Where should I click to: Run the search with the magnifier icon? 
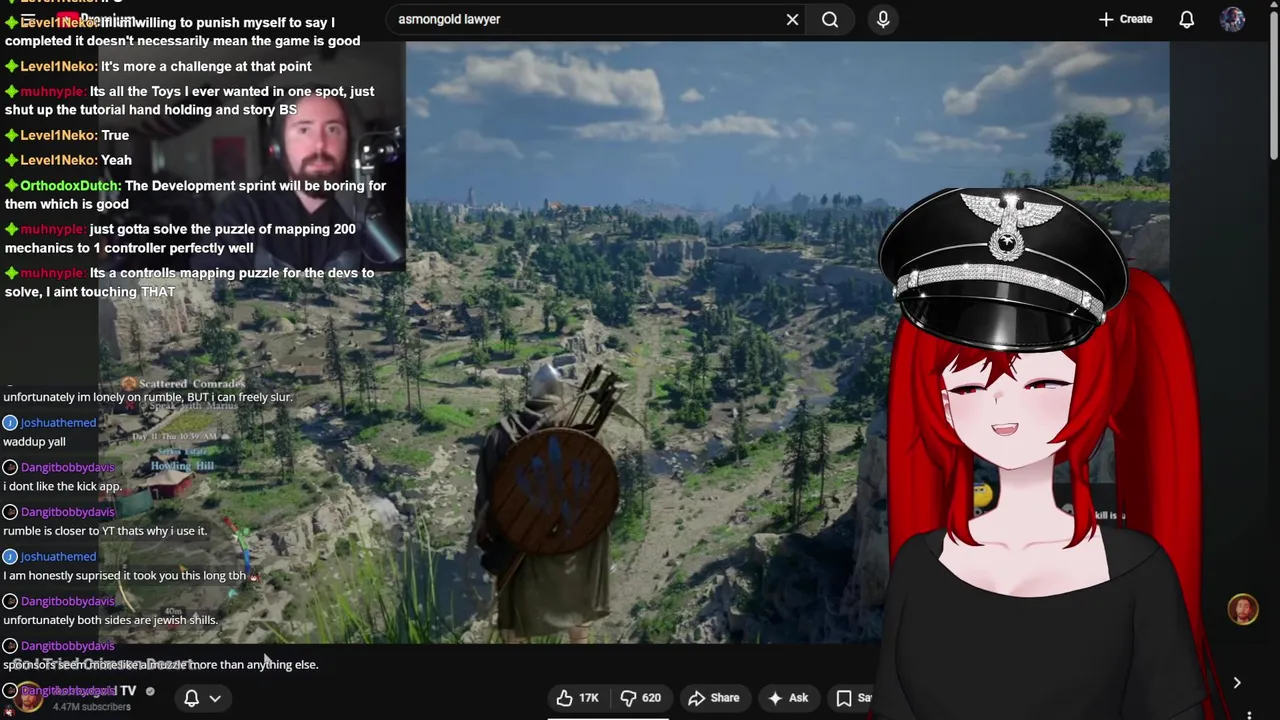click(830, 19)
